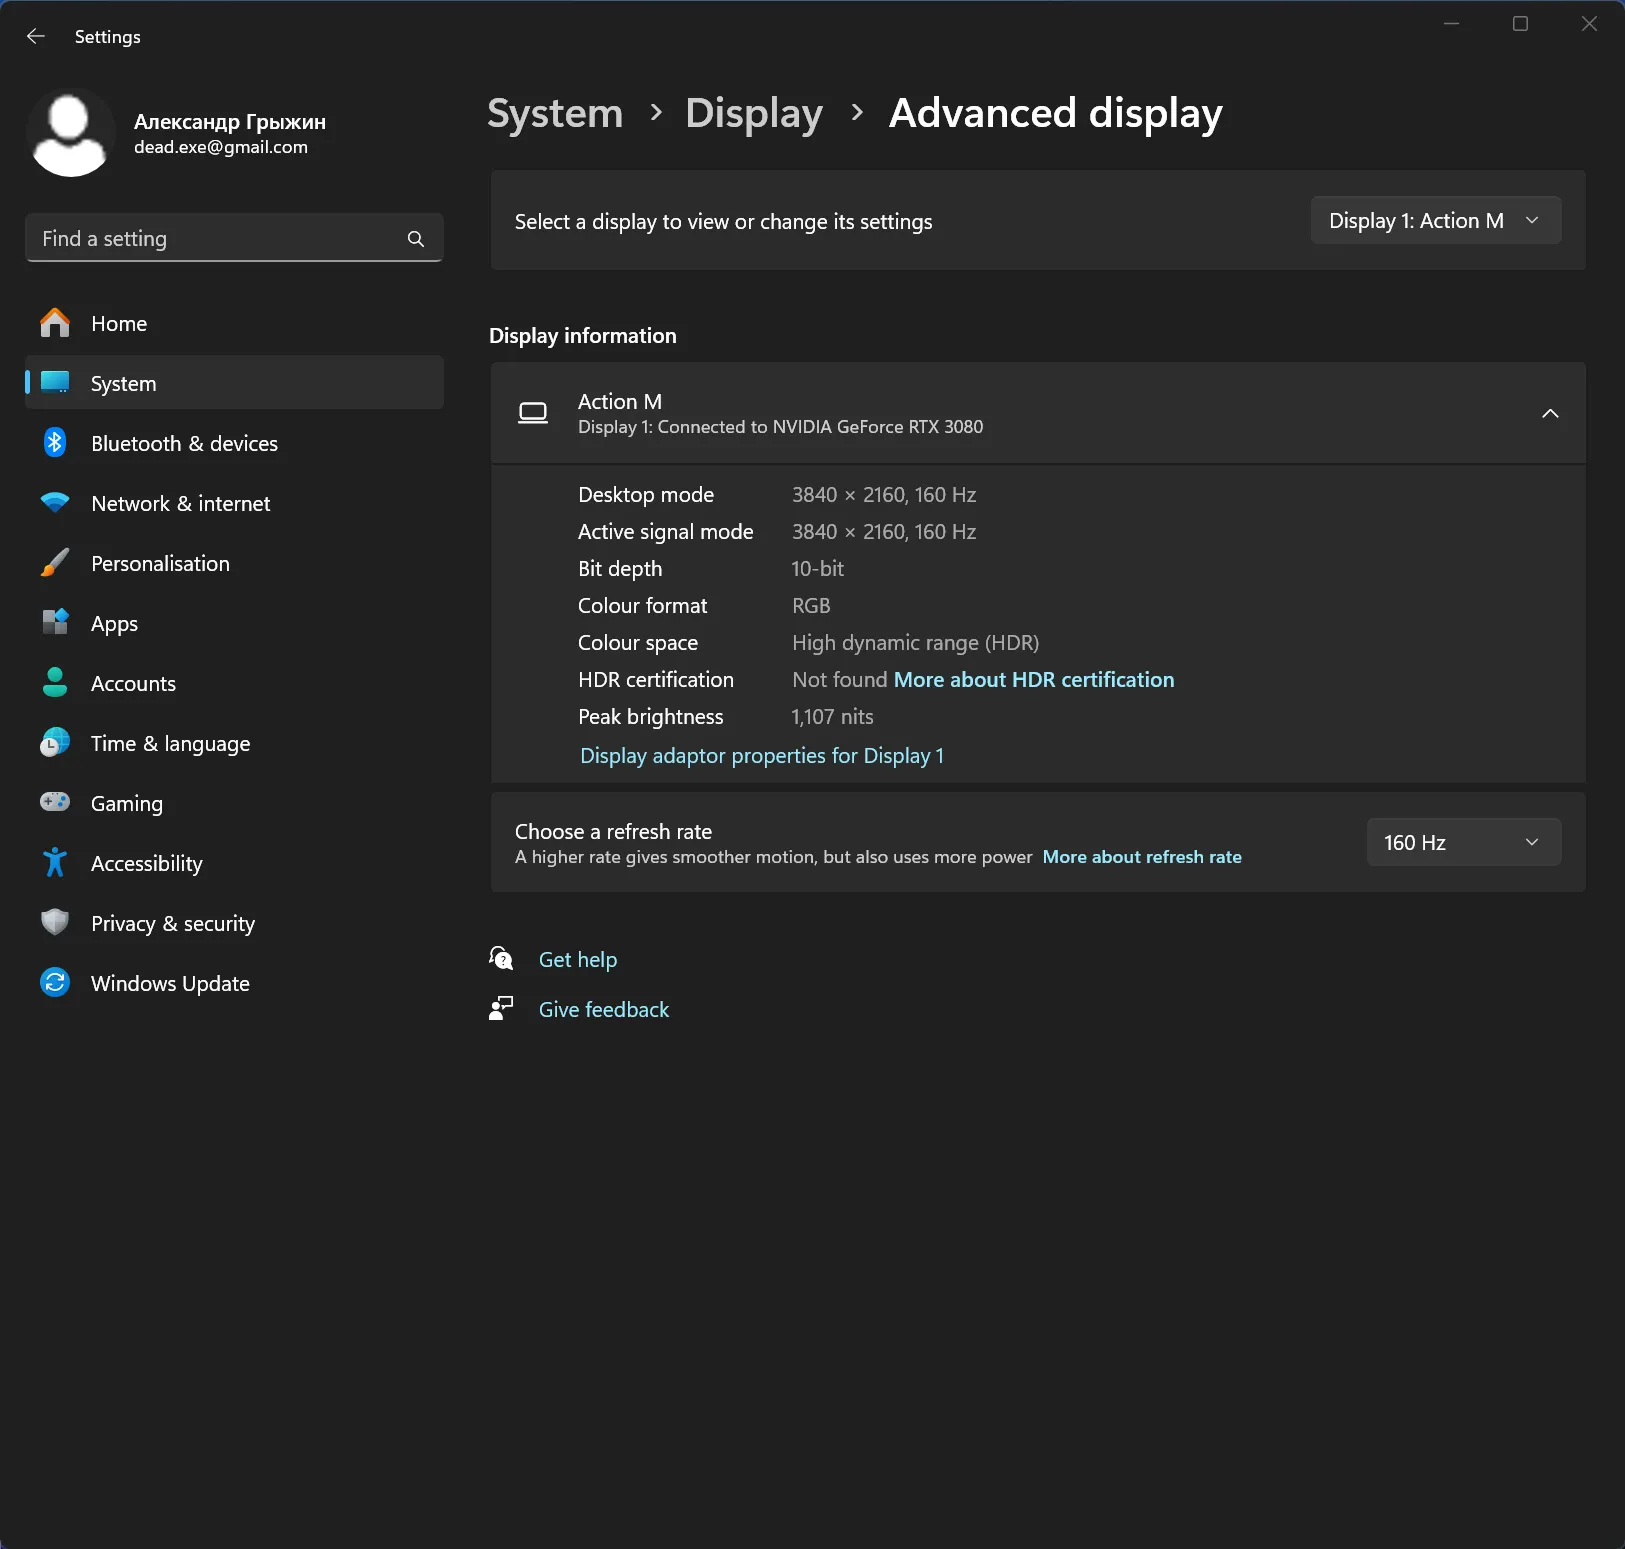Click the Gaming controller icon
This screenshot has height=1549, width=1625.
pos(55,803)
